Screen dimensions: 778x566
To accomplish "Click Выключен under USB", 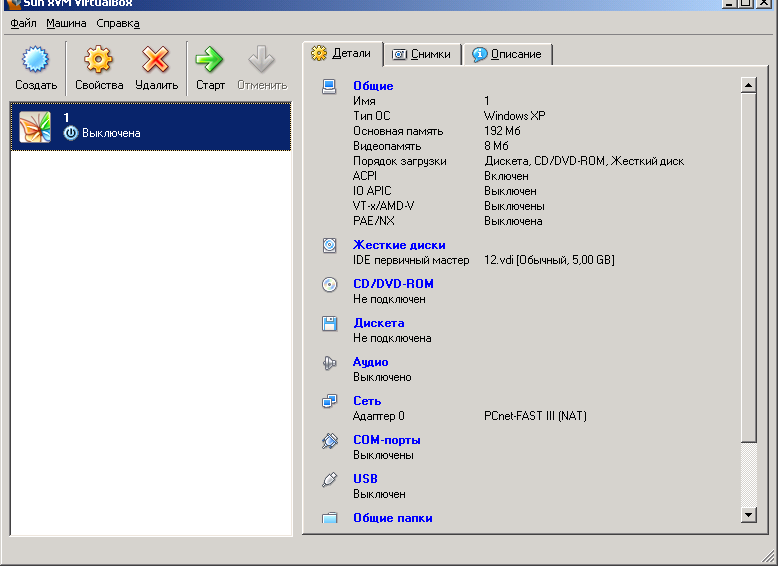I will click(379, 494).
